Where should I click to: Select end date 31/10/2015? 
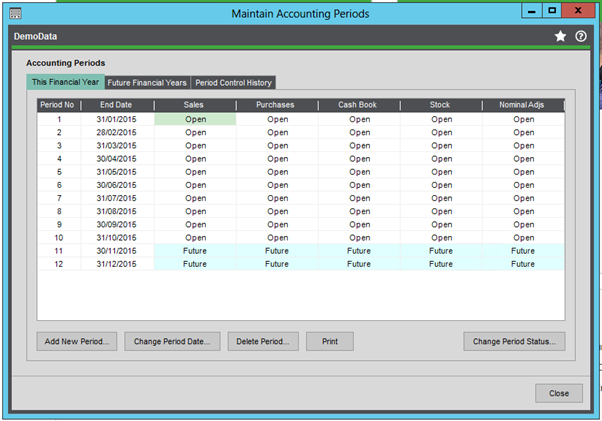pos(116,238)
